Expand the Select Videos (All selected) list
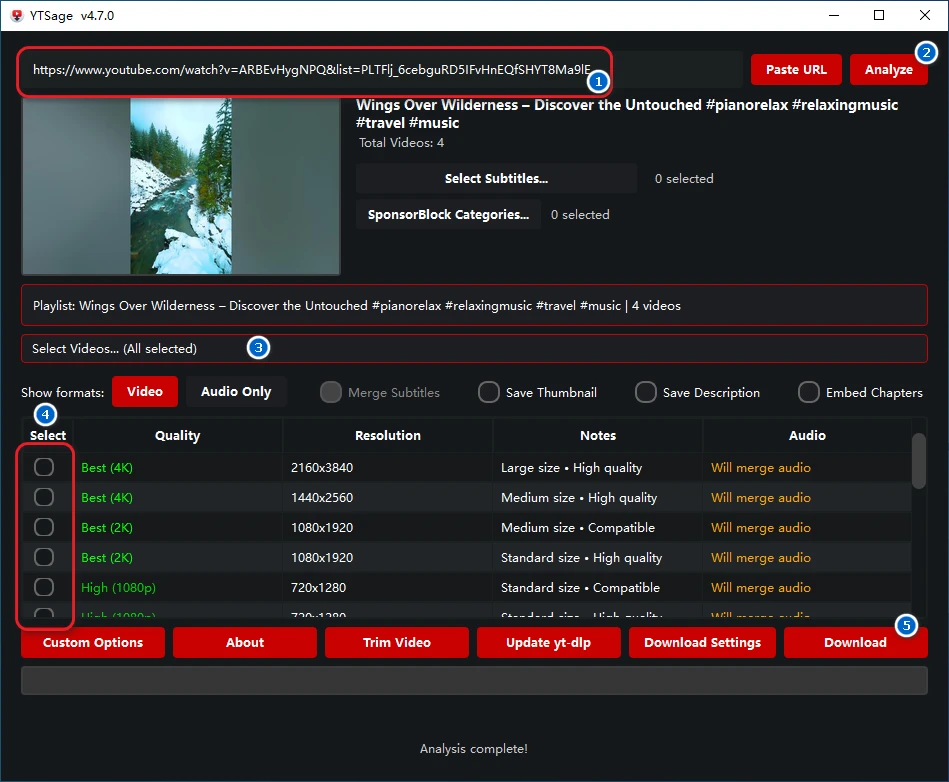 click(x=474, y=349)
